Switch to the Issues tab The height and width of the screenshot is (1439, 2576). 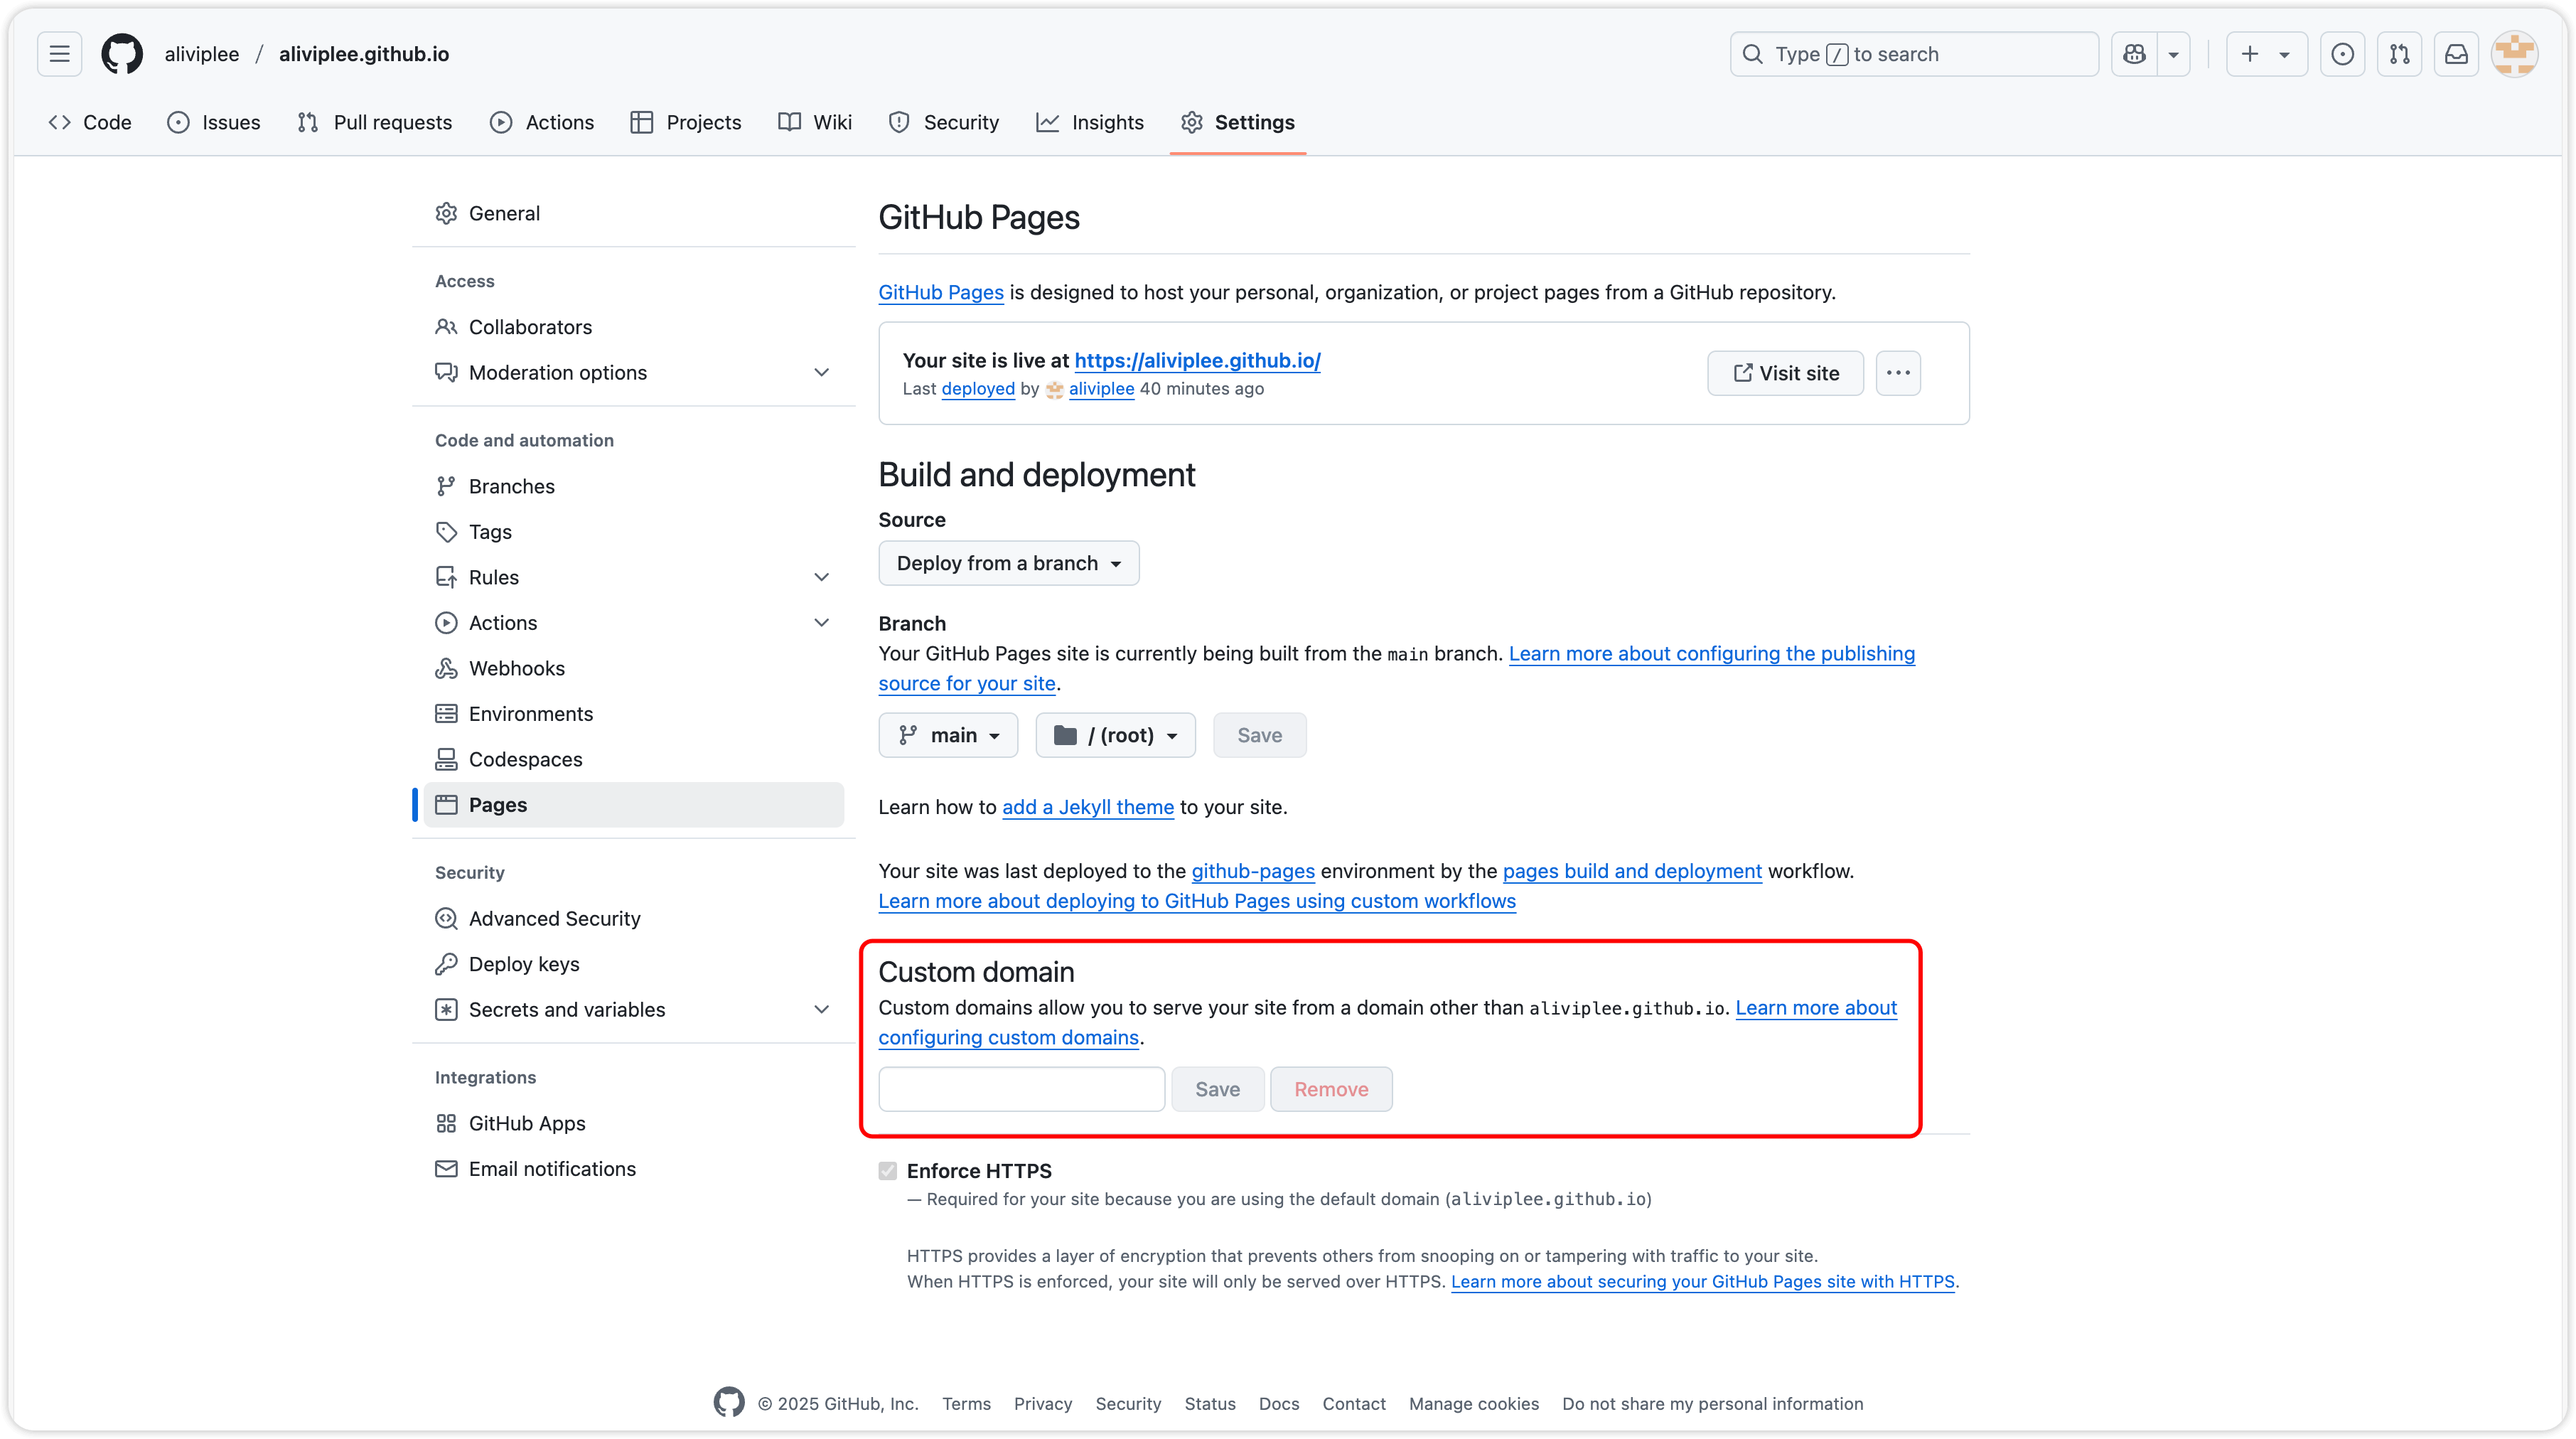(214, 122)
